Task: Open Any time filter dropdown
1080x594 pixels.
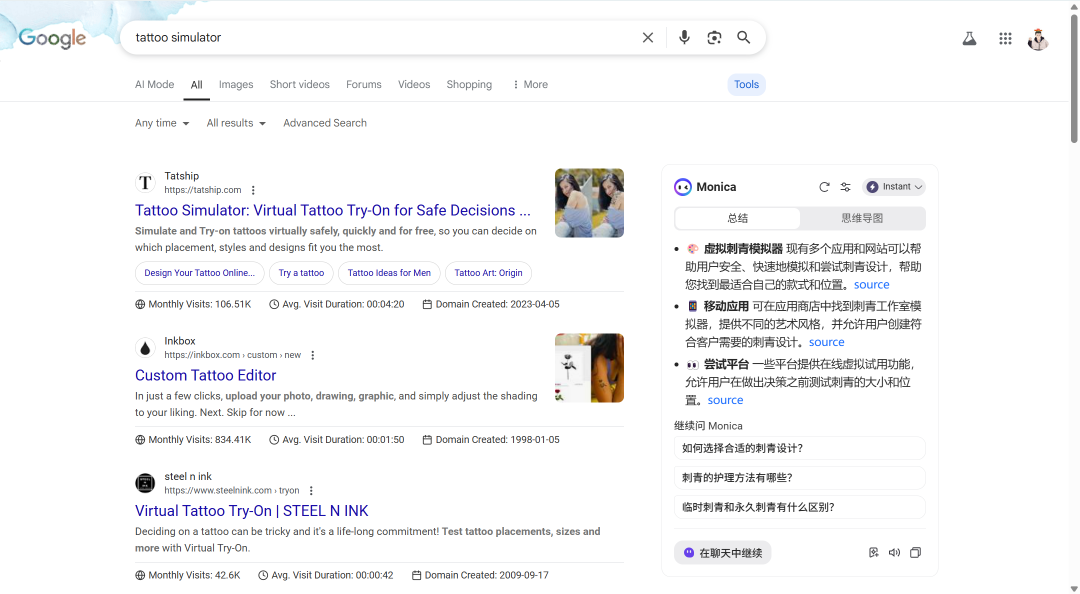Action: click(162, 123)
